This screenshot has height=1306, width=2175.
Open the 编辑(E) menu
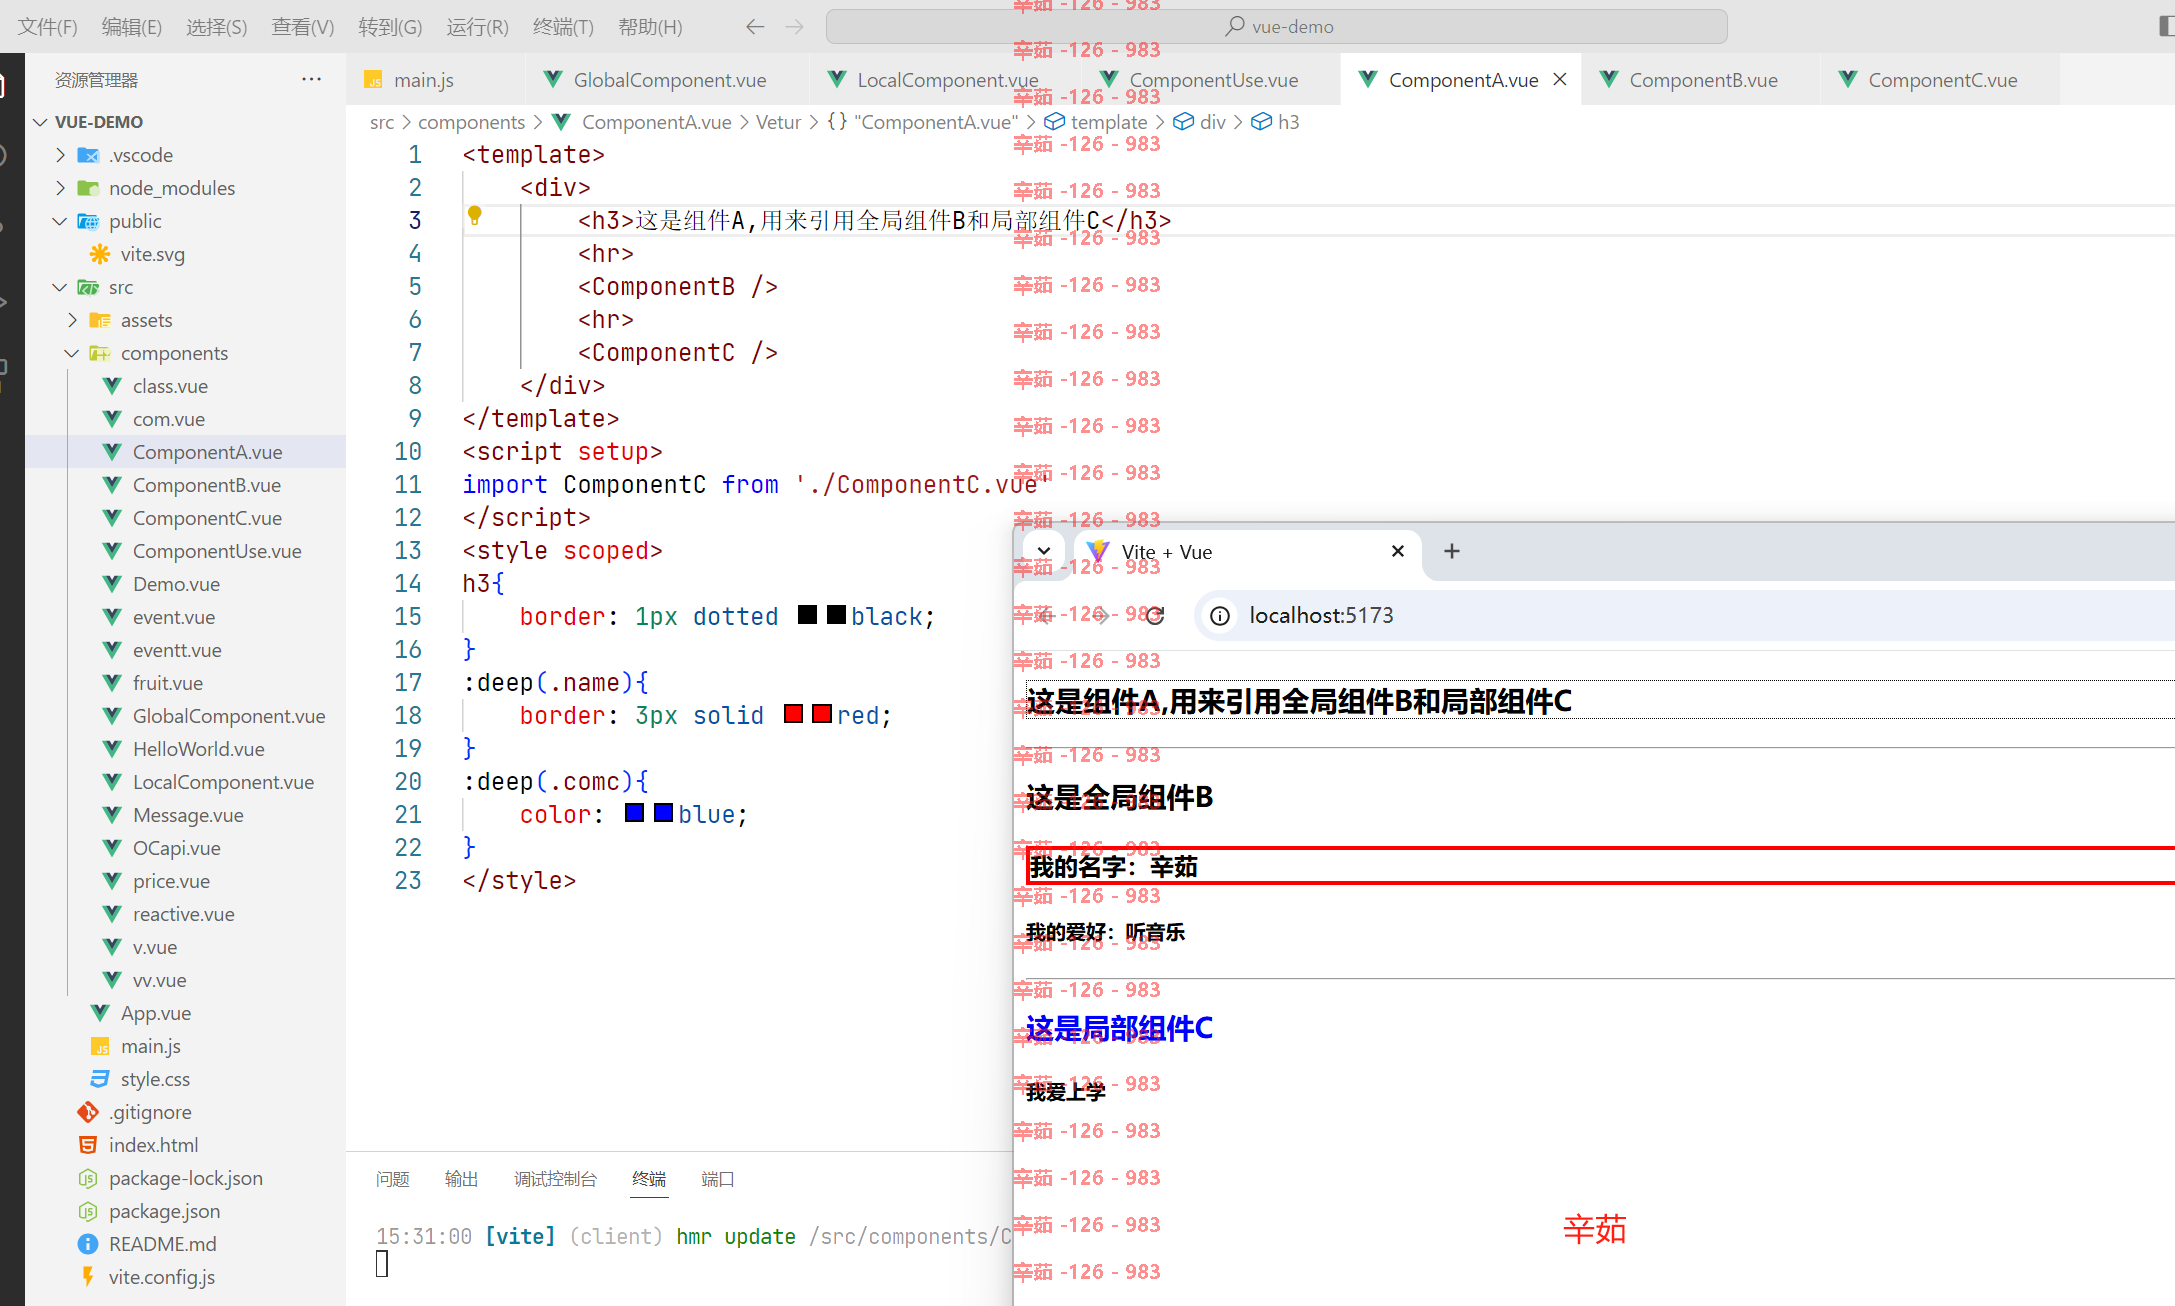pos(132,27)
